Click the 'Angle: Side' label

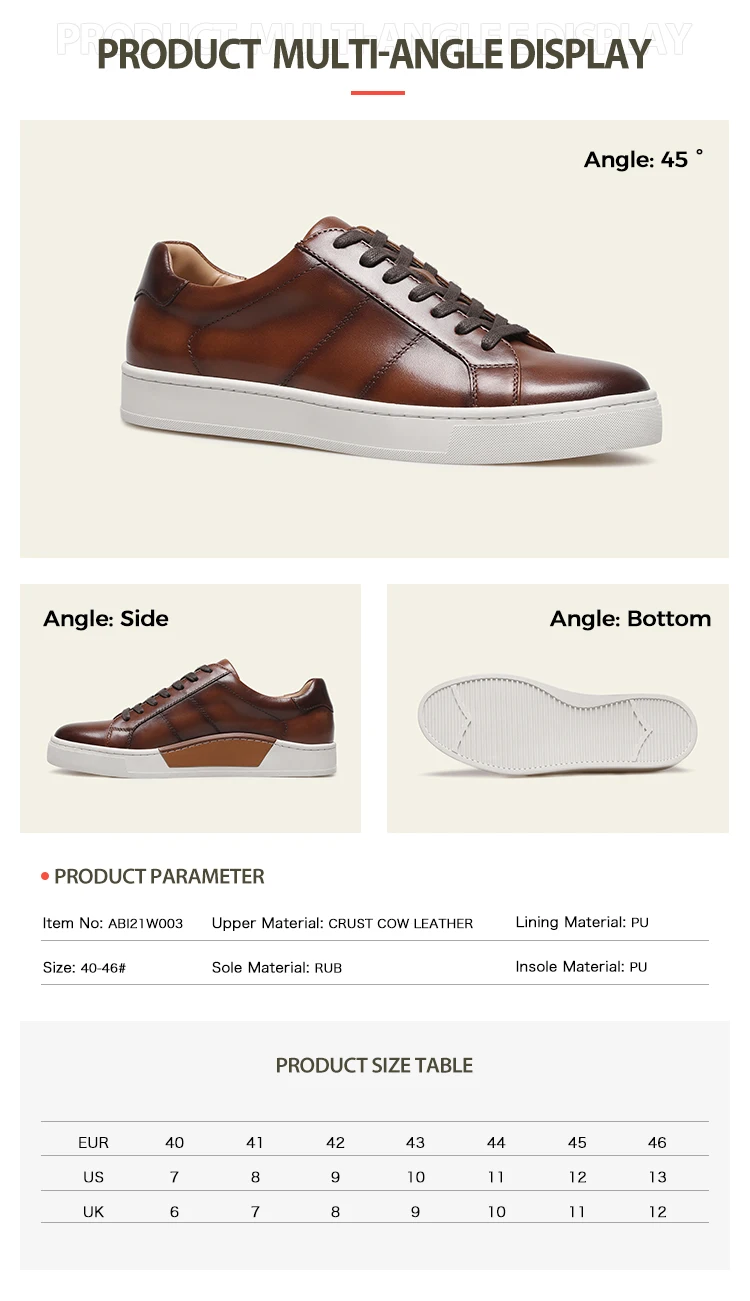tap(106, 619)
